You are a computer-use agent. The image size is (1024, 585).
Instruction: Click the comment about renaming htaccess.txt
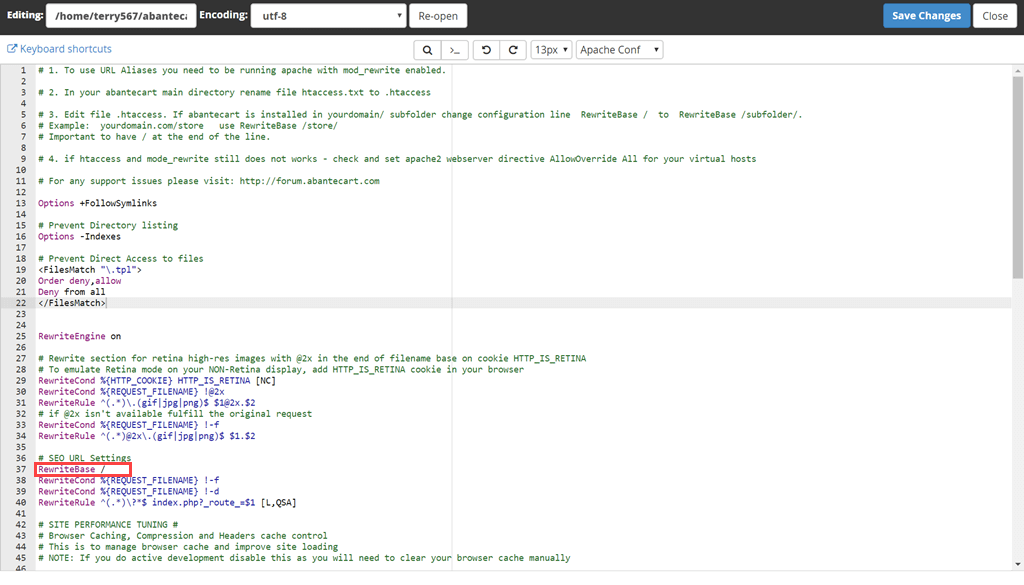(x=234, y=92)
